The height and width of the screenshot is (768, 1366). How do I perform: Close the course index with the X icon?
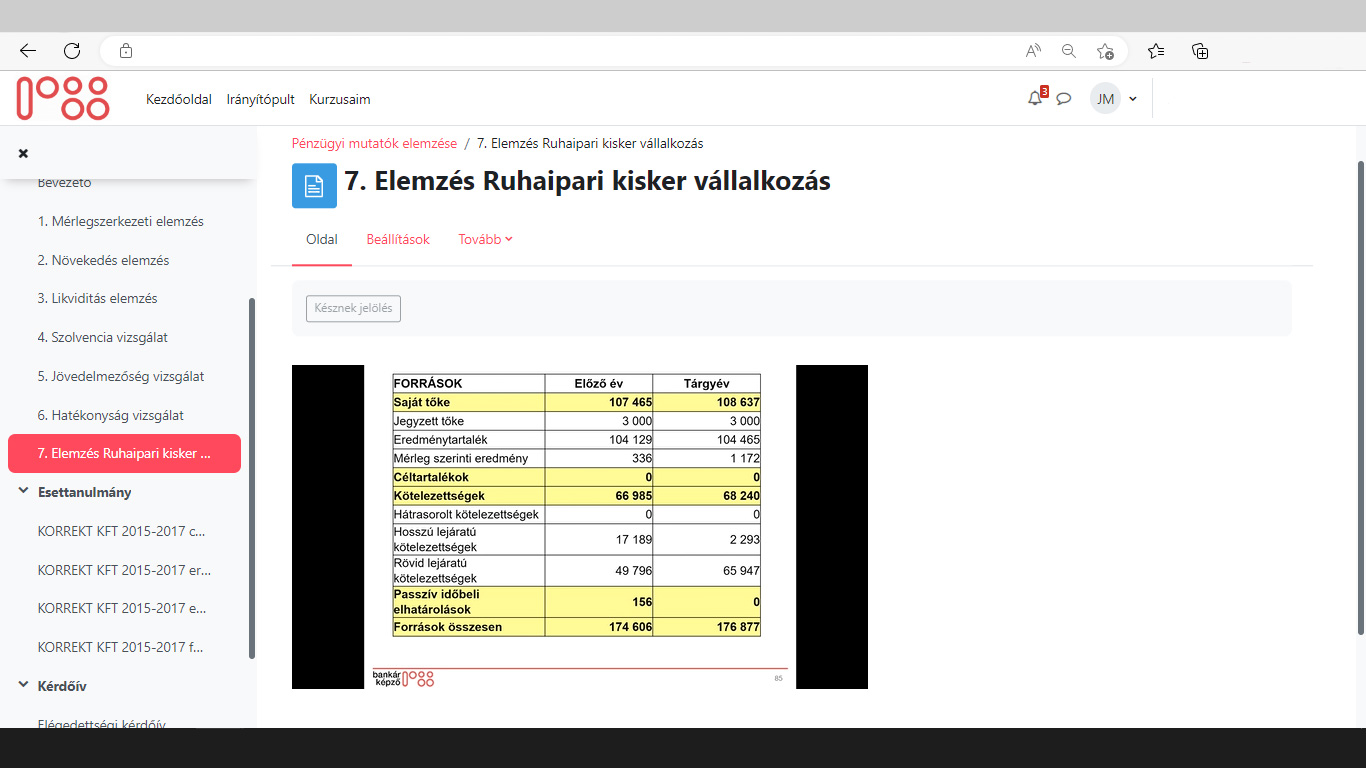coord(22,153)
